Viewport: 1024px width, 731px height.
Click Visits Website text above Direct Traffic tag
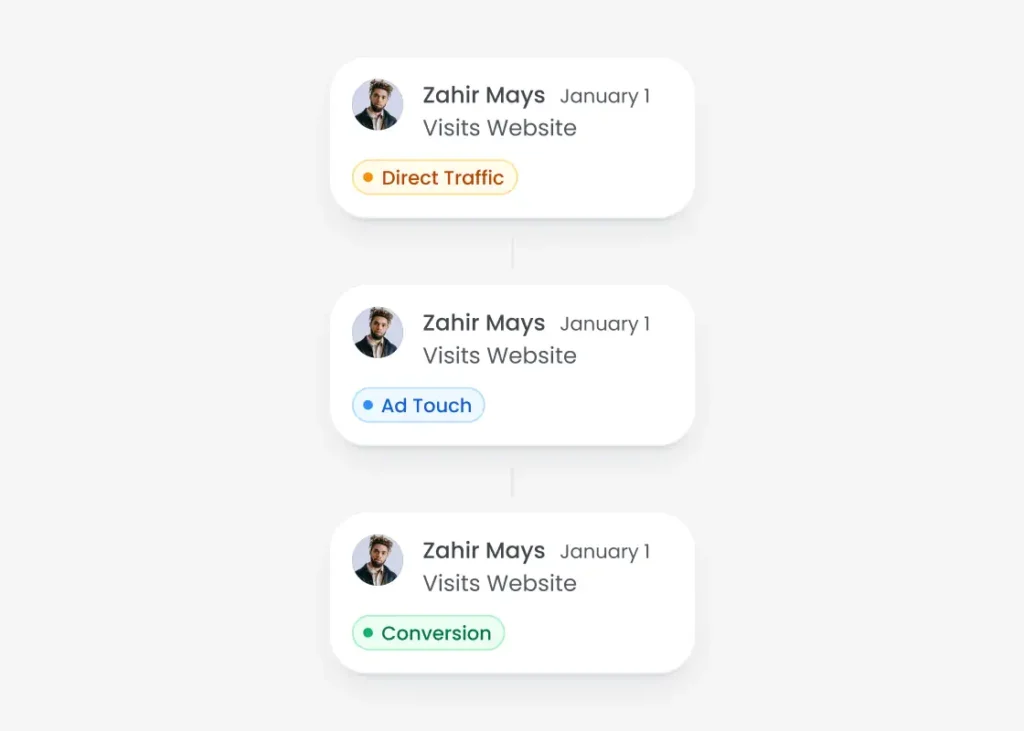[x=500, y=128]
